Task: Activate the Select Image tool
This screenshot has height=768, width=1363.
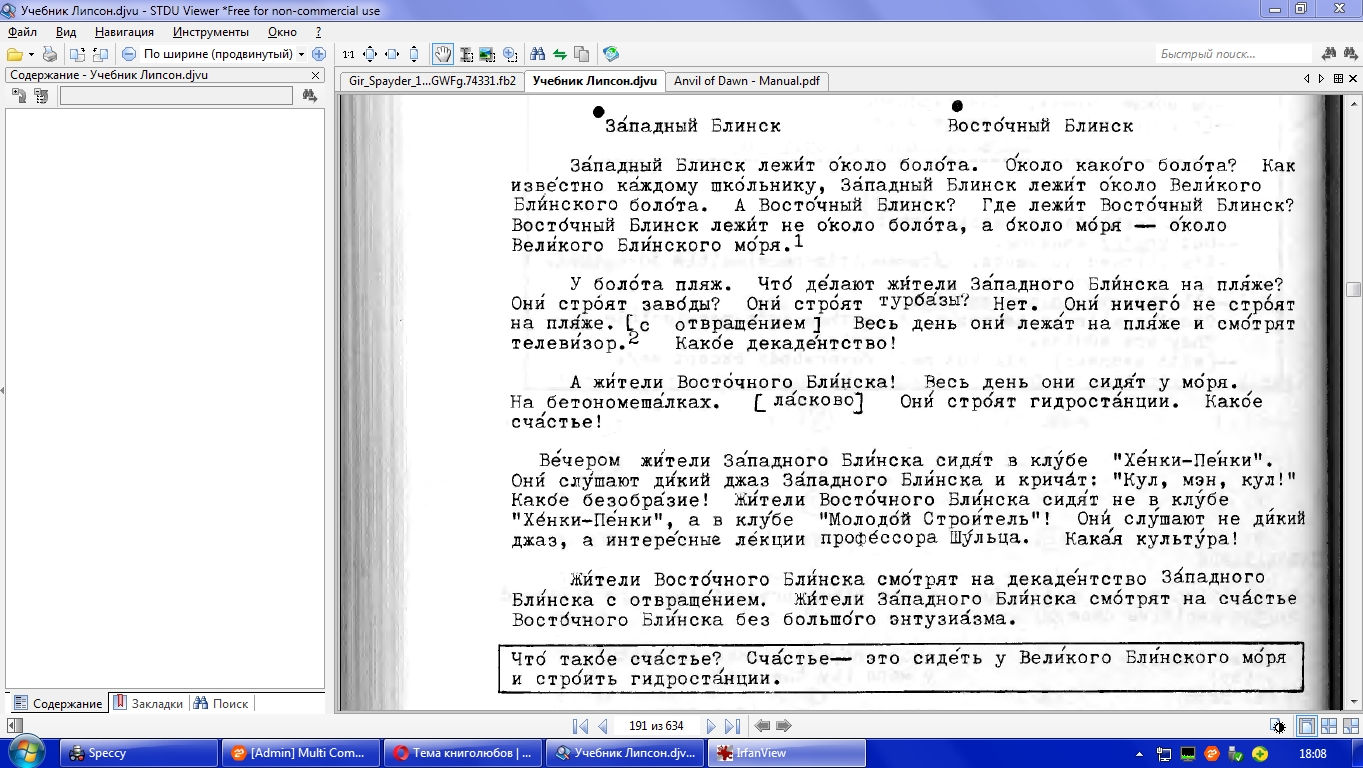Action: pos(487,54)
